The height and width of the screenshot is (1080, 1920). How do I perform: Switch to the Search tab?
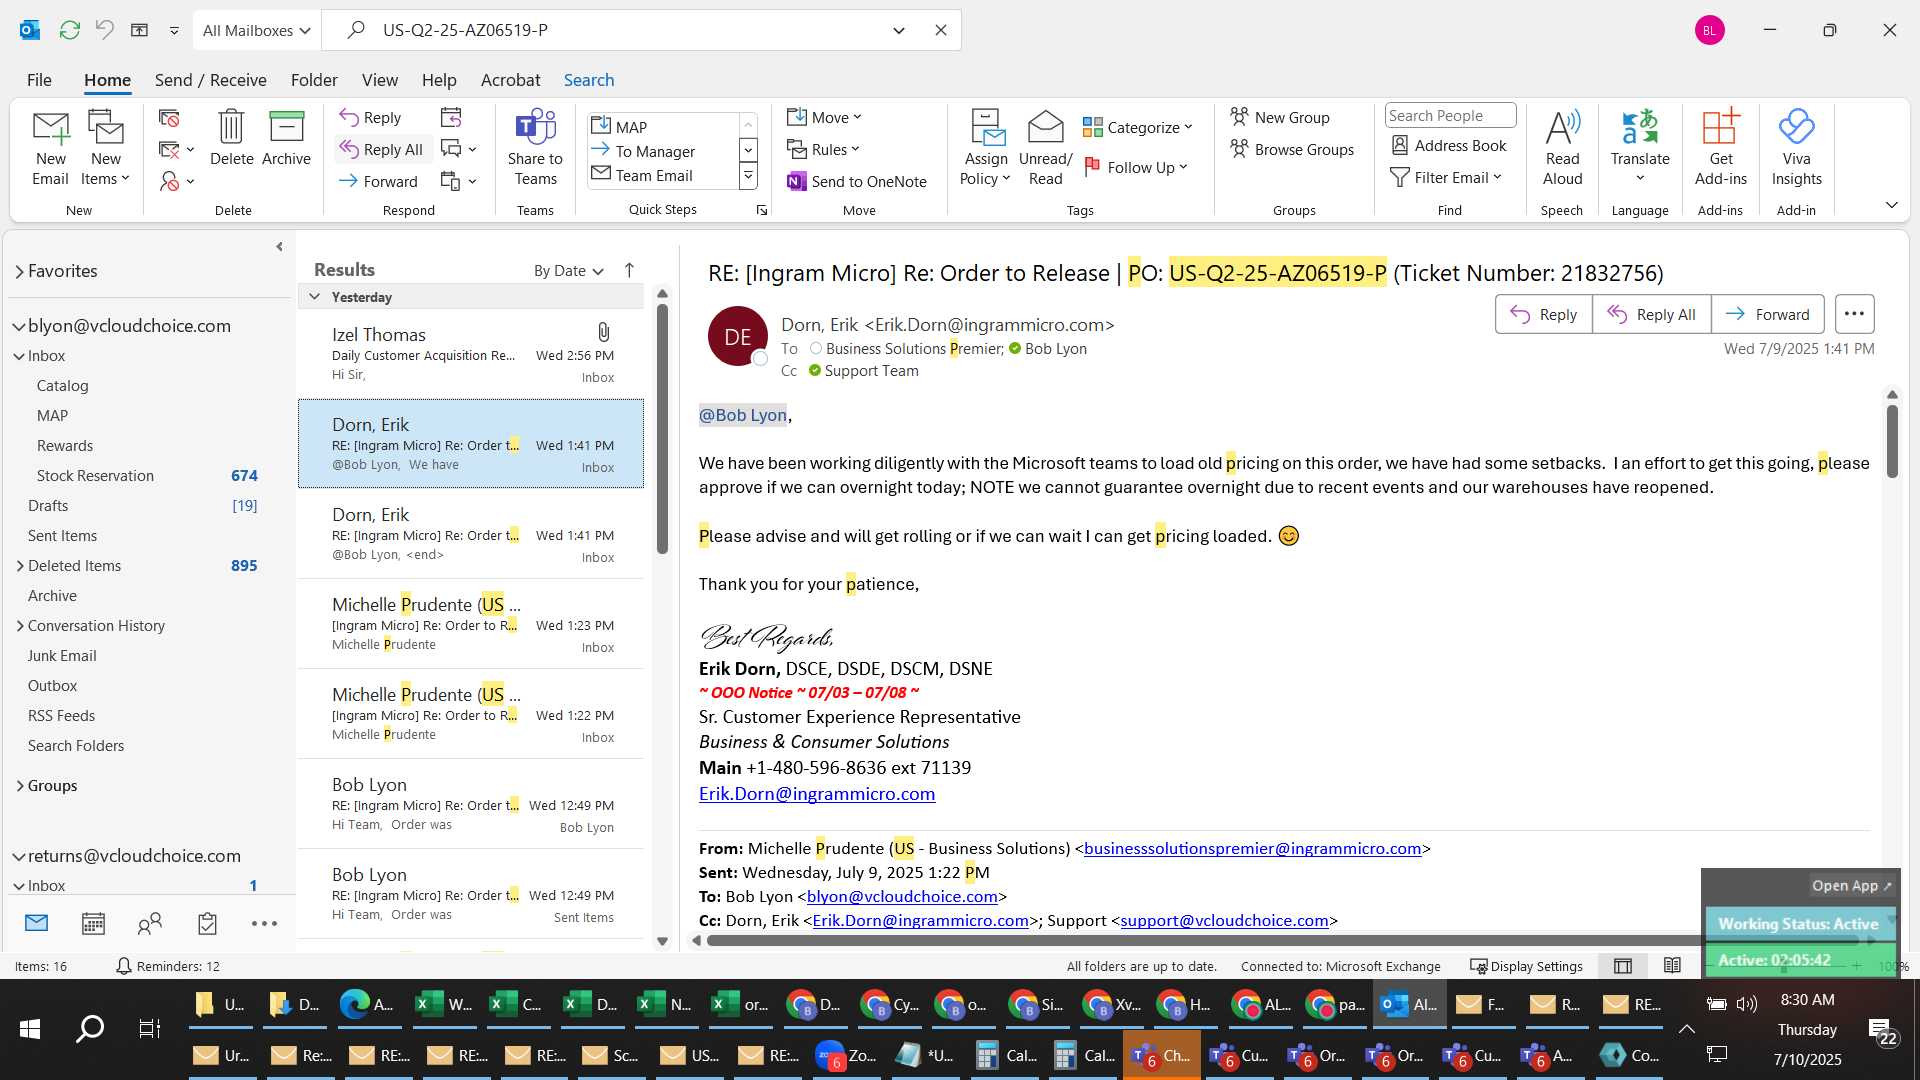589,80
